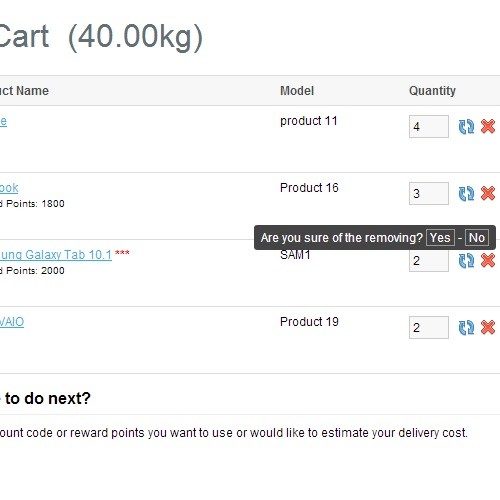Remove Samsung Galaxy Tab via red X

(x=488, y=260)
